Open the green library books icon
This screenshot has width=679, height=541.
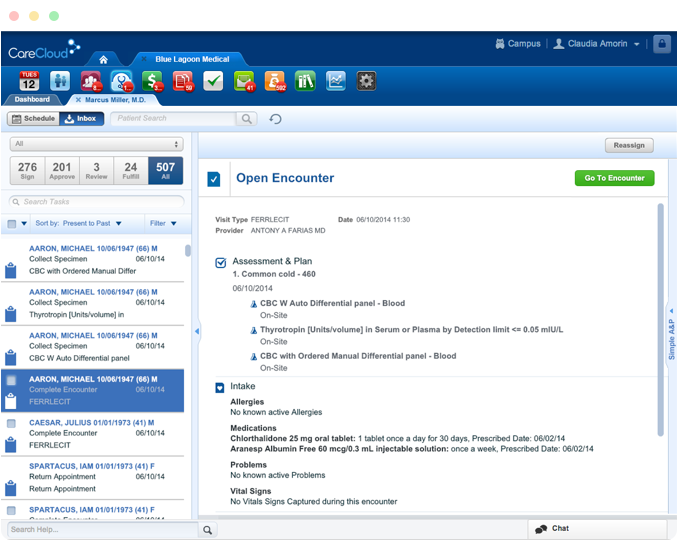tap(305, 81)
